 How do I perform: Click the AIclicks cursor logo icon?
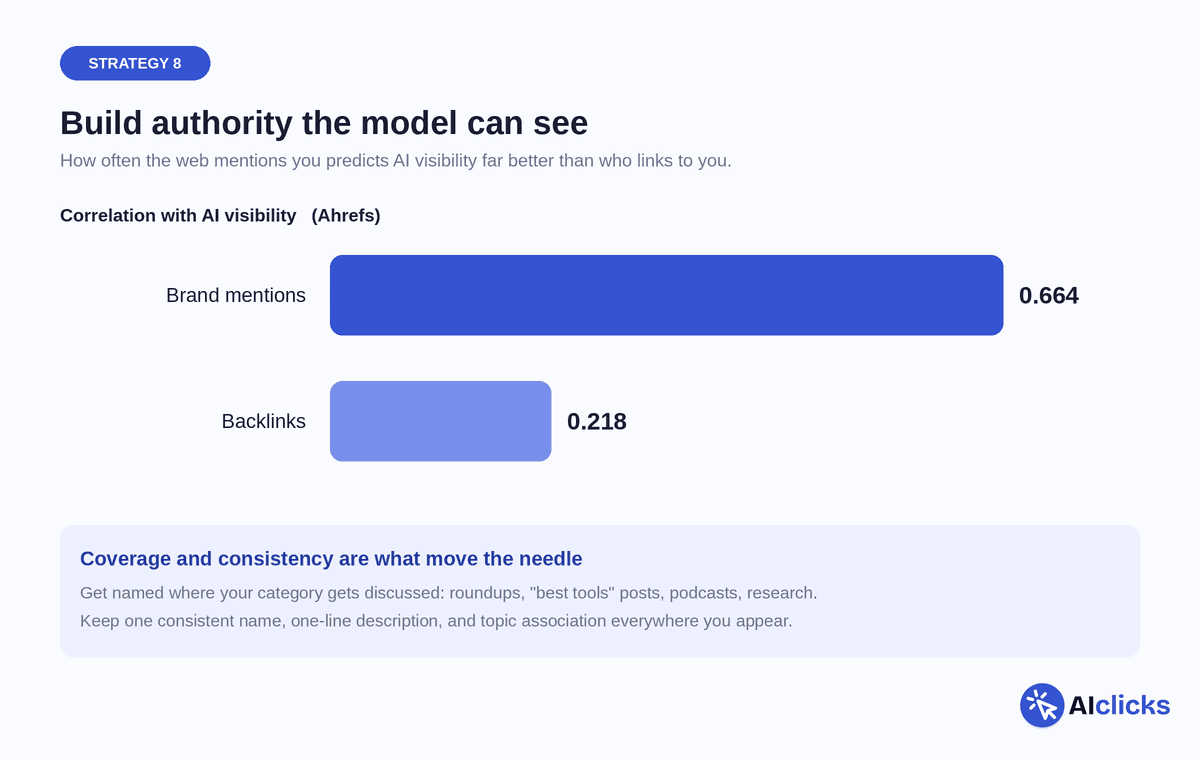coord(1041,705)
